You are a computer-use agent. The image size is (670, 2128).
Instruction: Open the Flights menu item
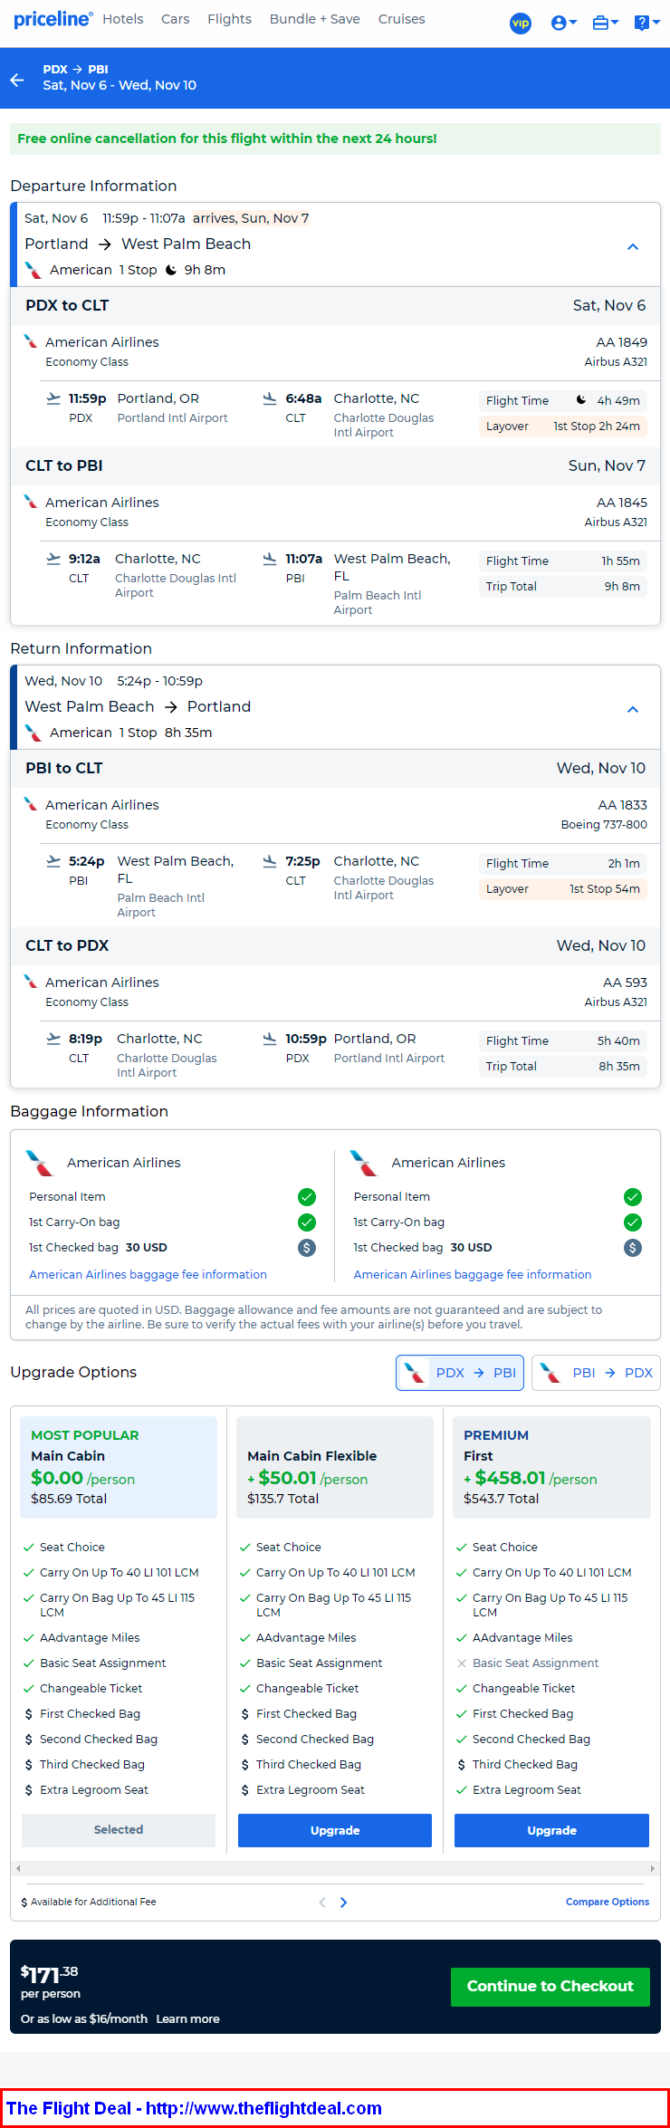229,19
